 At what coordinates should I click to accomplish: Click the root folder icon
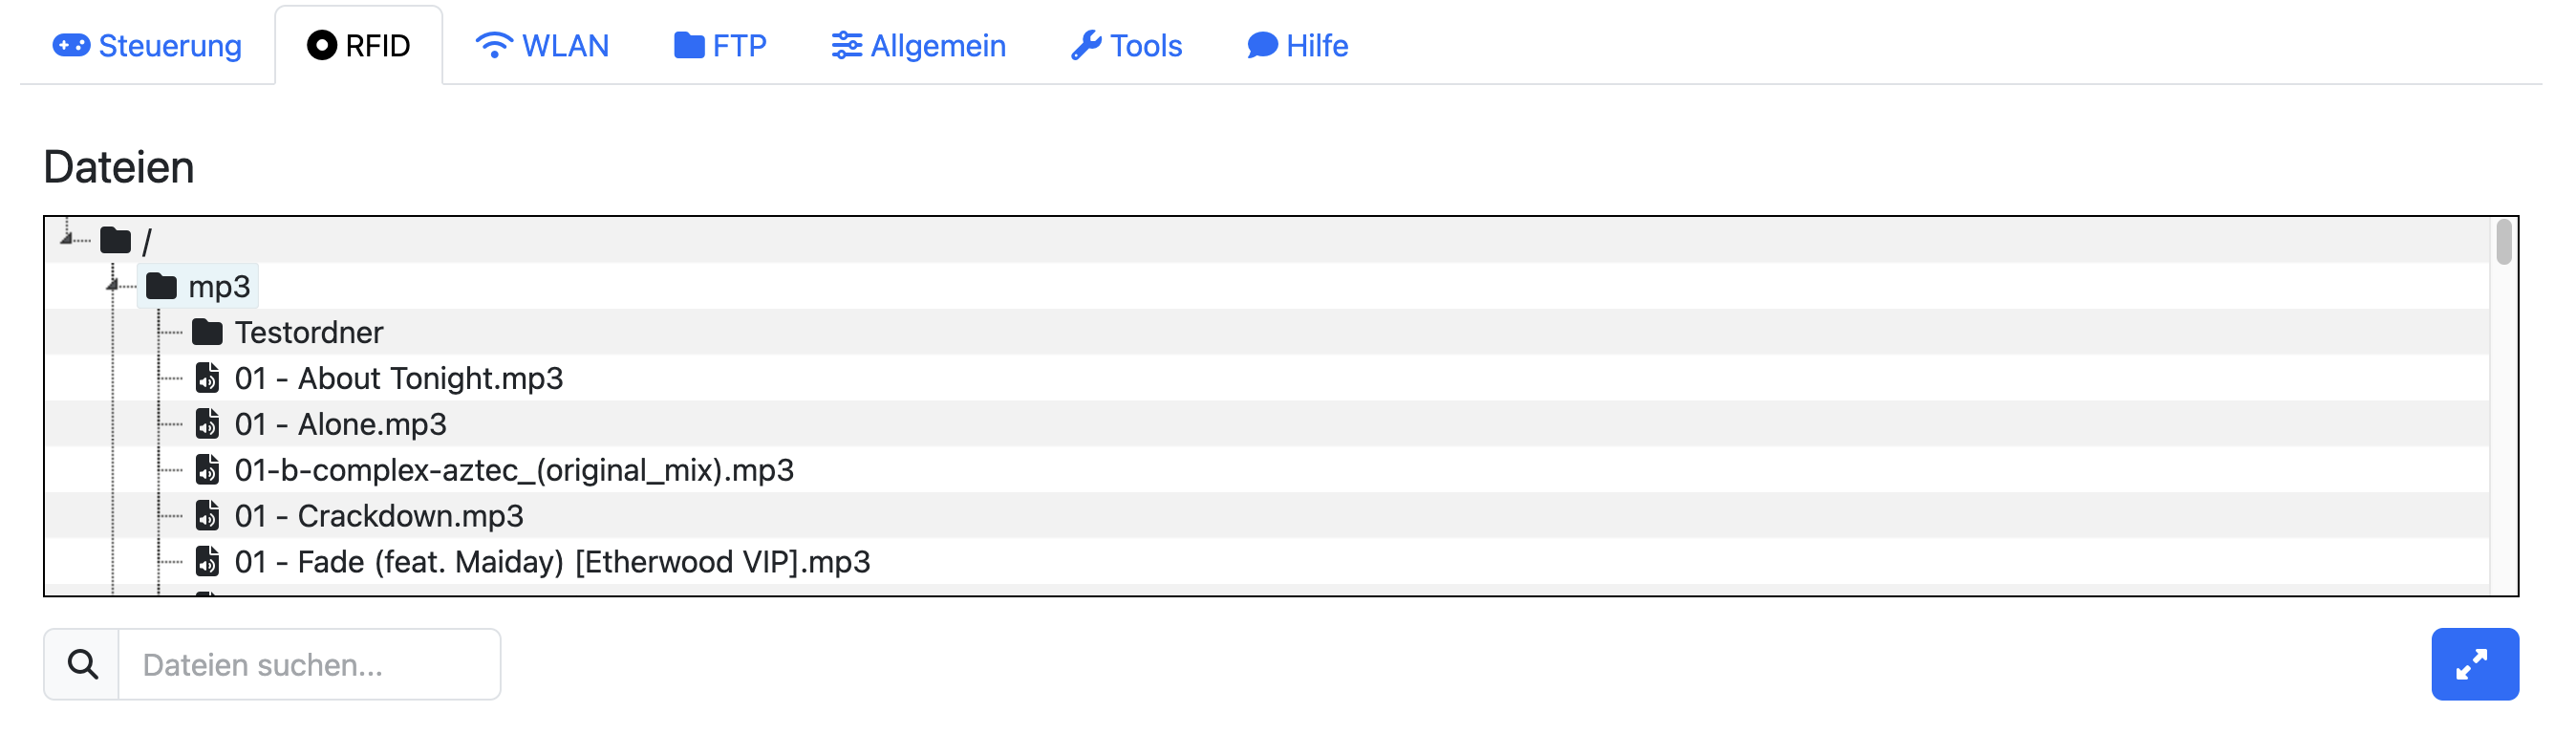click(116, 241)
